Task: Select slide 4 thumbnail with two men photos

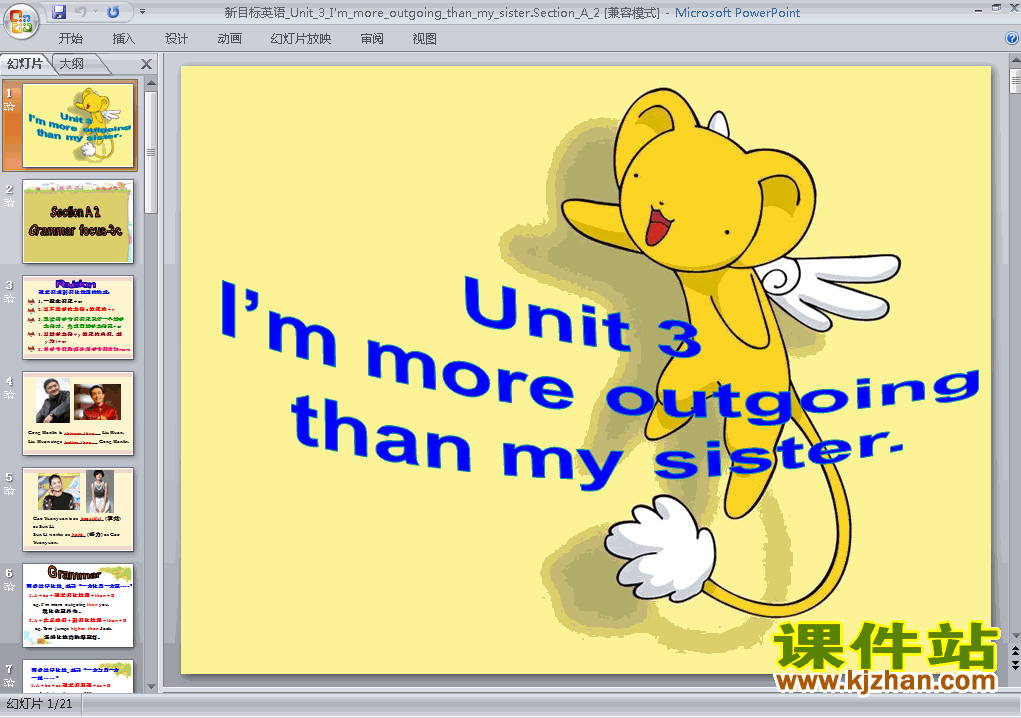Action: pos(78,413)
